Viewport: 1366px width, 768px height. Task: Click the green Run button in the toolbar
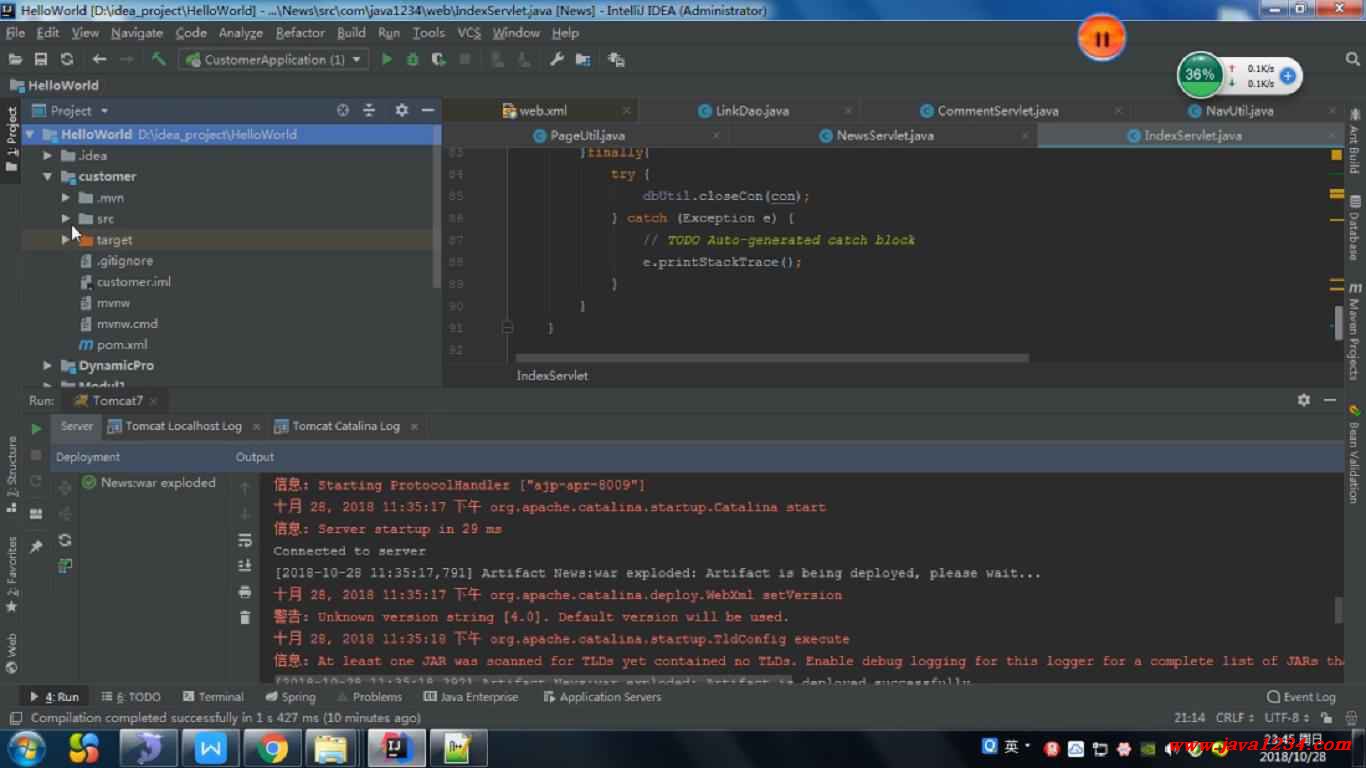387,60
